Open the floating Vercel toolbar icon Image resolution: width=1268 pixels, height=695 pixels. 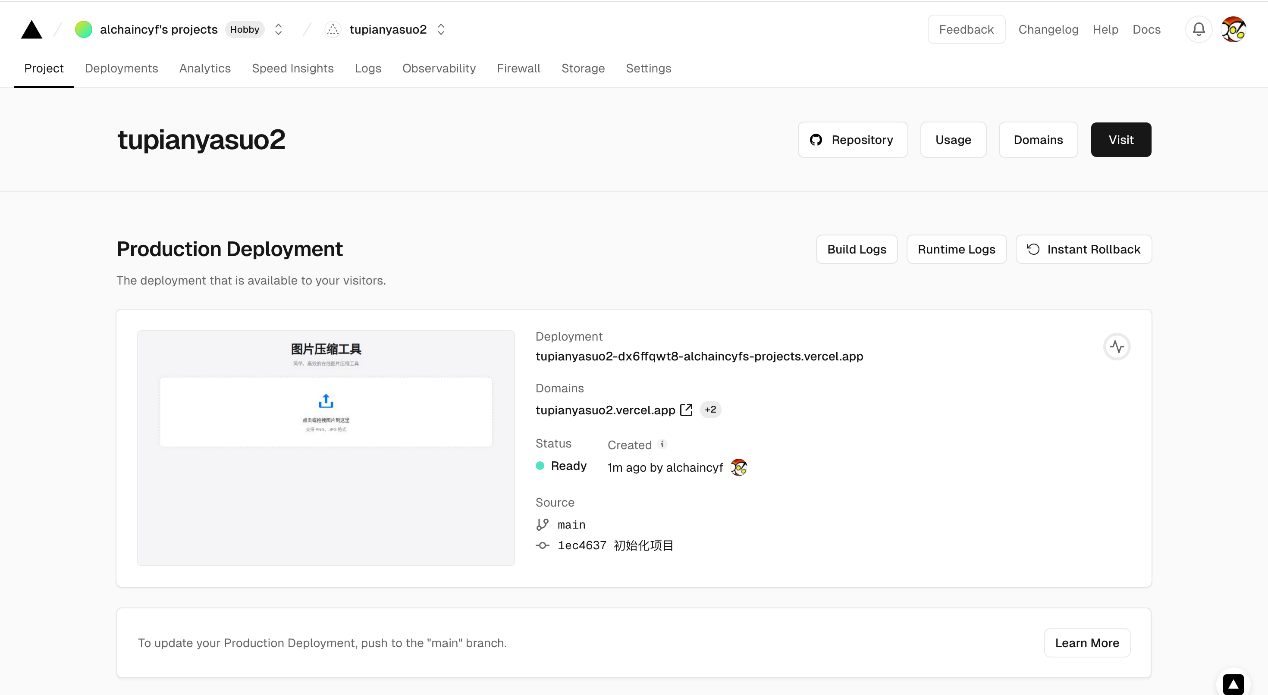click(x=1233, y=684)
